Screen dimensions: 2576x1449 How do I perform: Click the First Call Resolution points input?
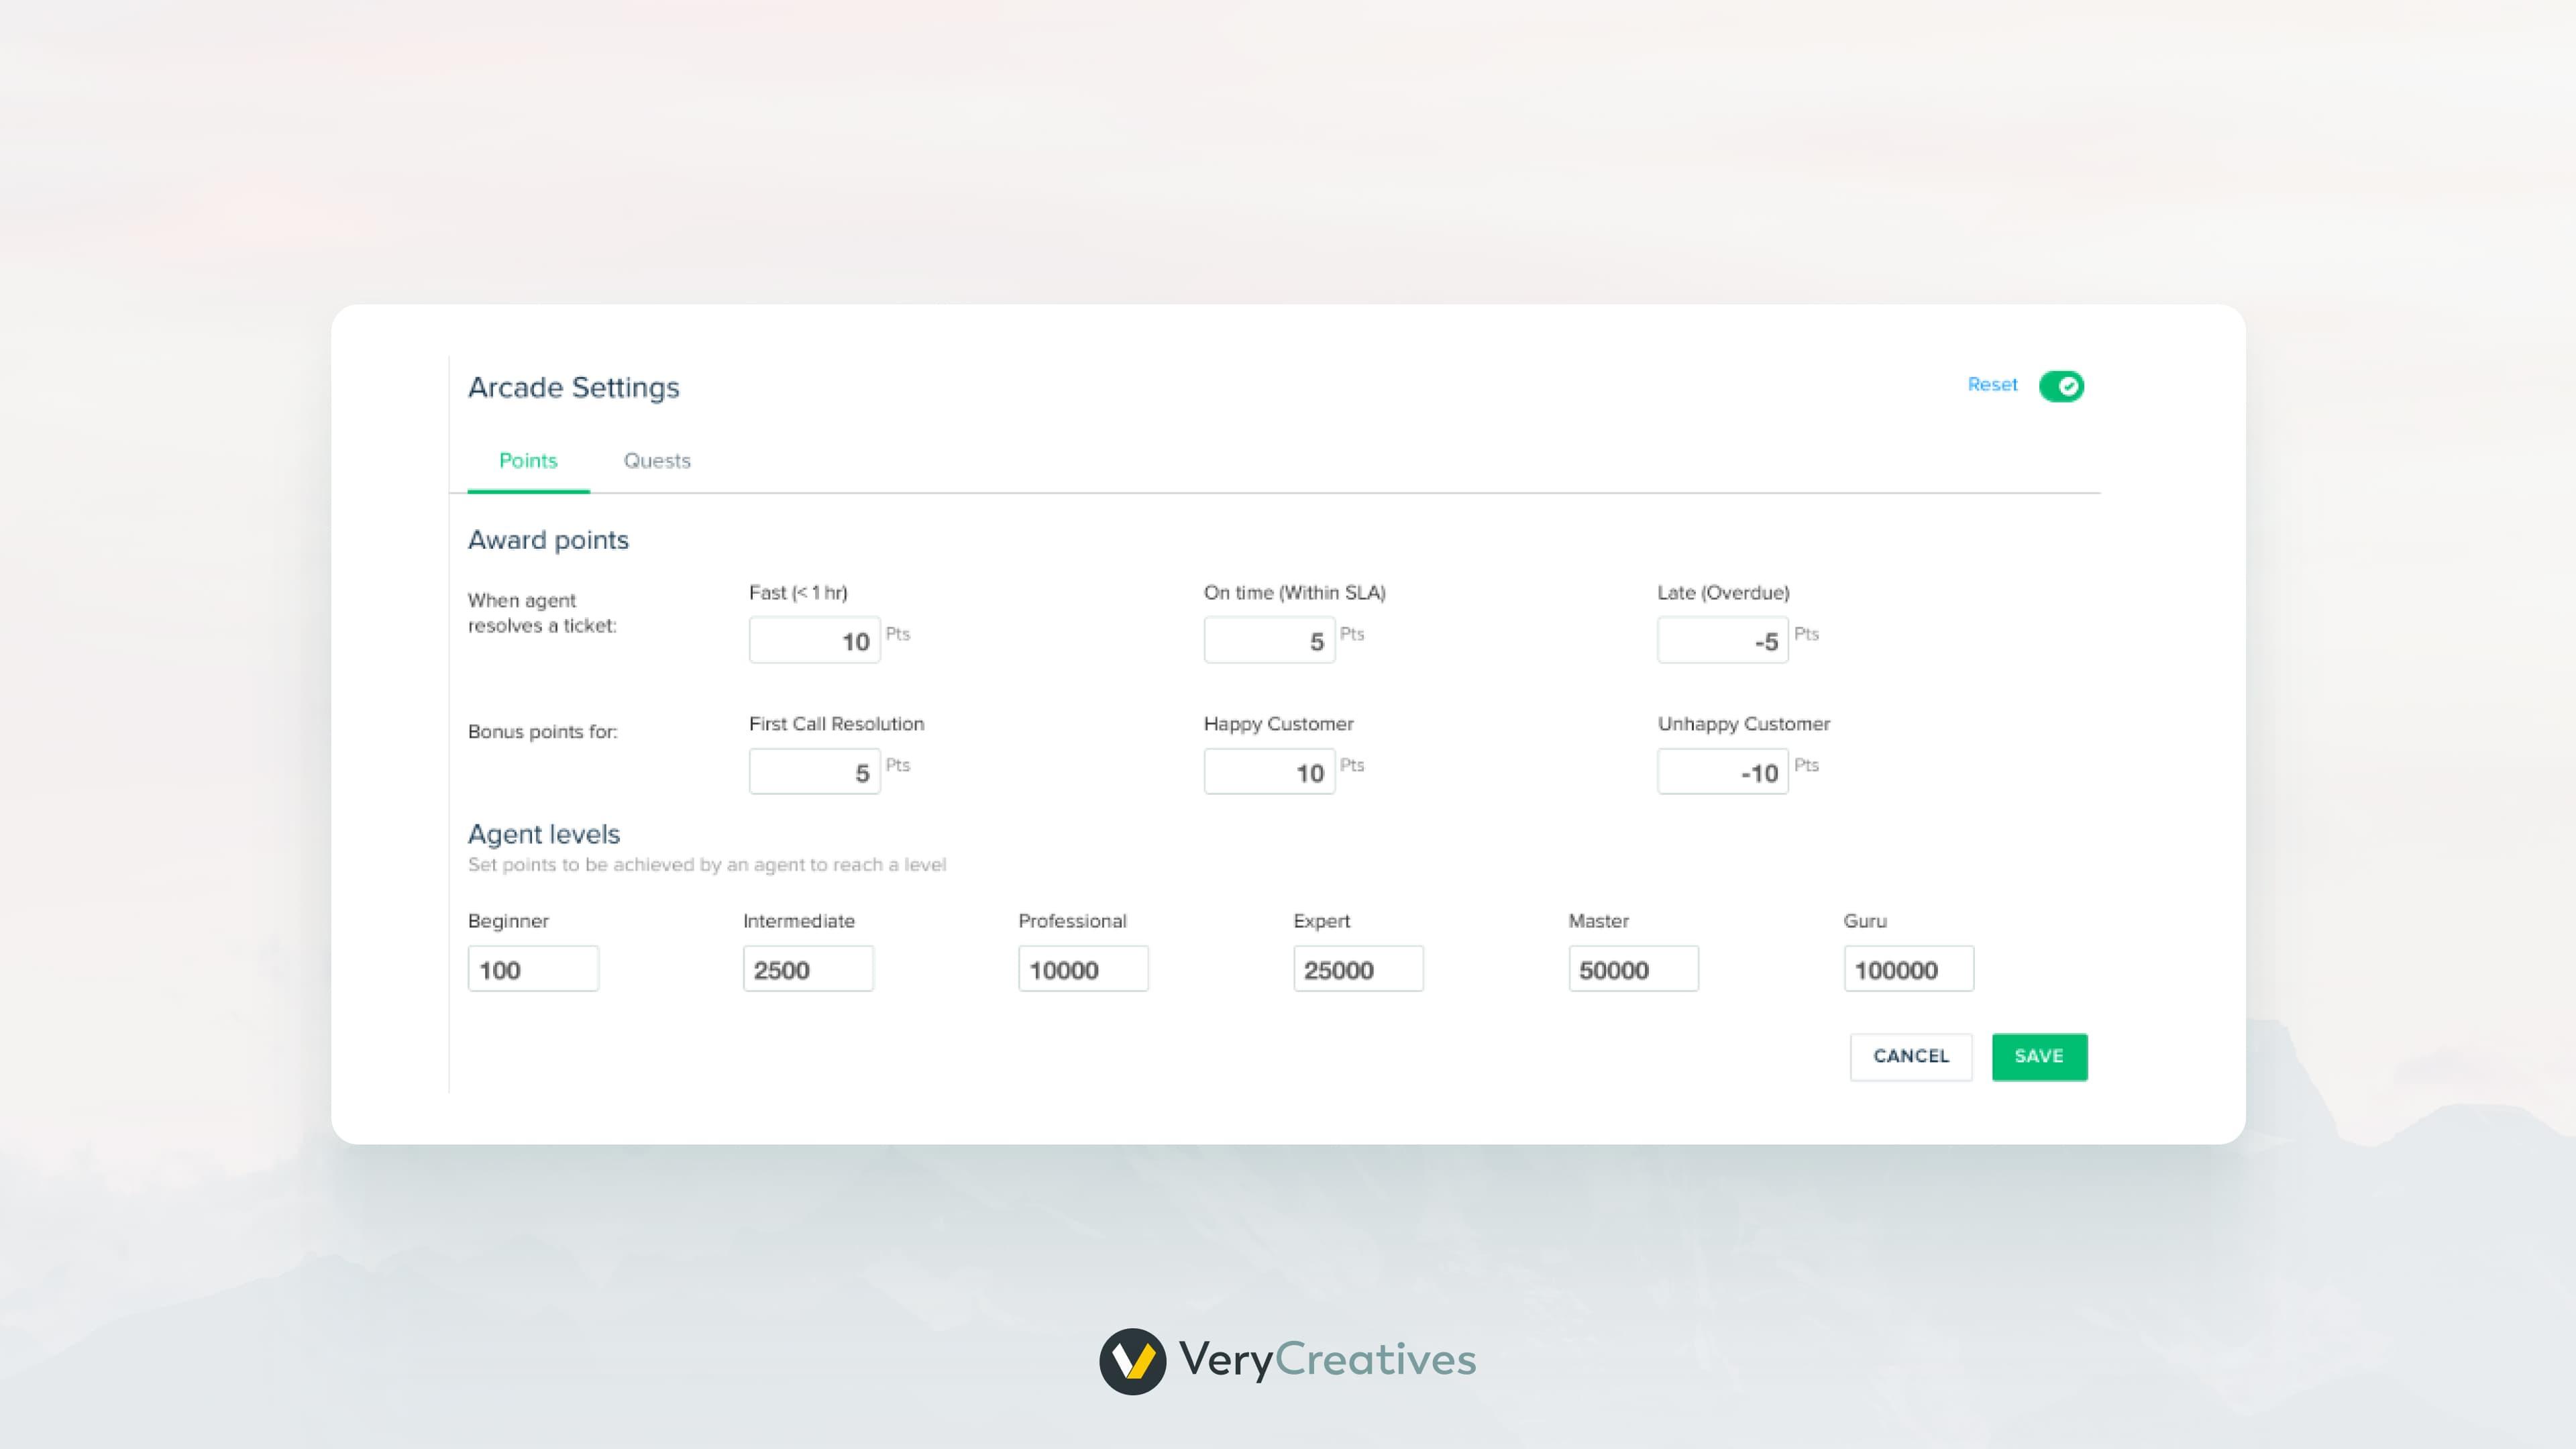pyautogui.click(x=814, y=771)
